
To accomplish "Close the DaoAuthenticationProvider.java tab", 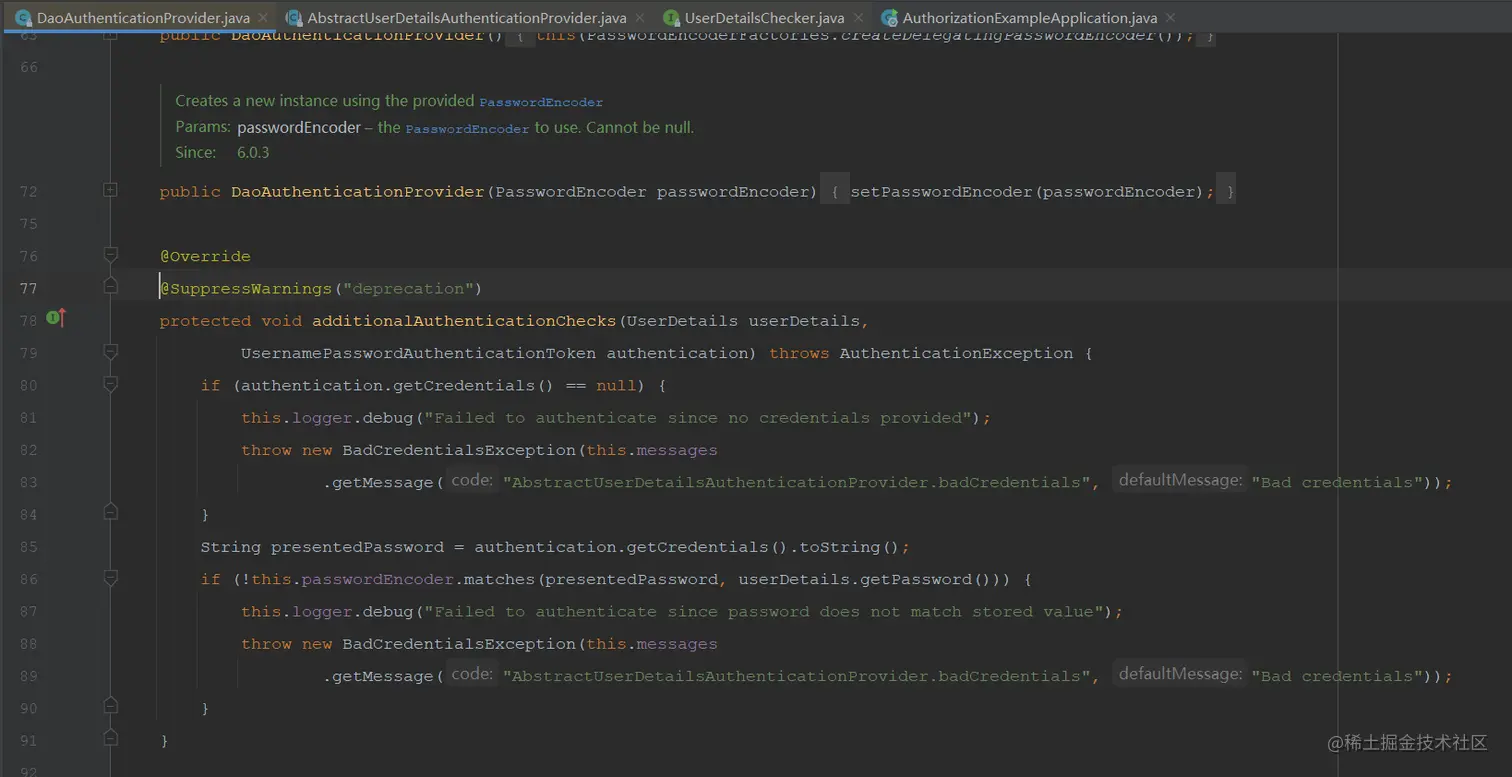I will [263, 18].
